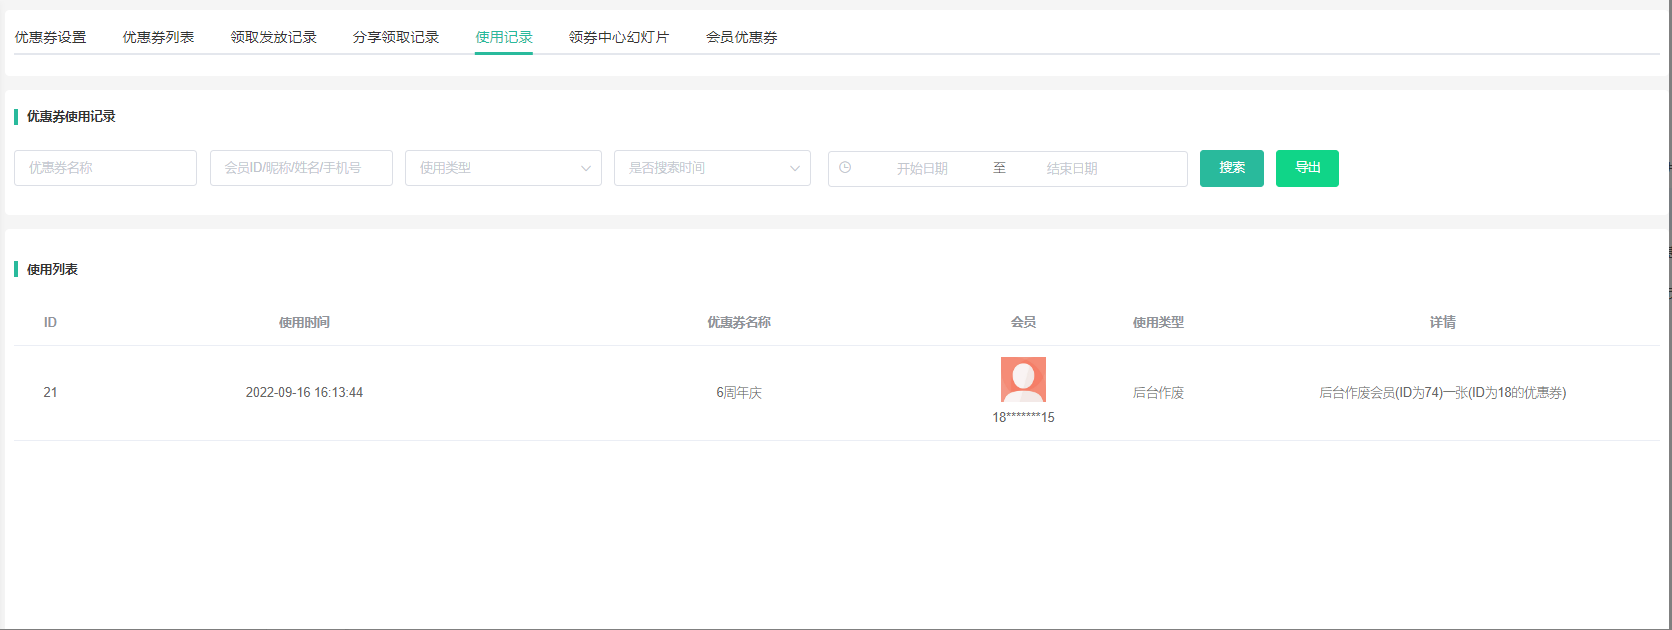
Task: Focus the 优惠券名称 input field
Action: click(x=105, y=168)
